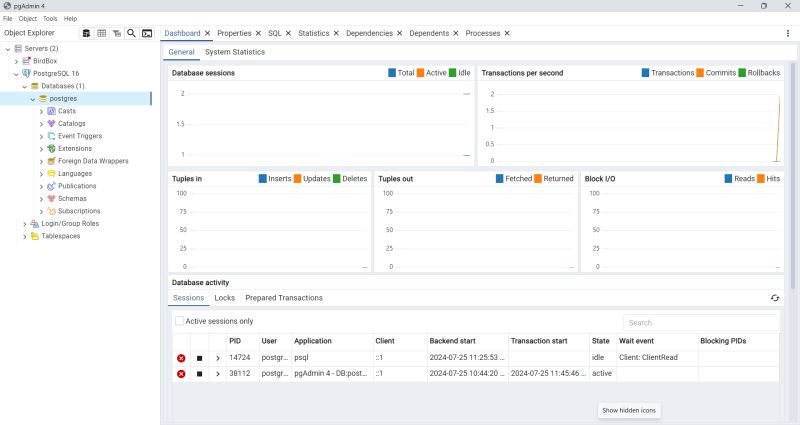Viewport: 800px width, 425px height.
Task: Expand the Schemas tree node
Action: tap(41, 199)
